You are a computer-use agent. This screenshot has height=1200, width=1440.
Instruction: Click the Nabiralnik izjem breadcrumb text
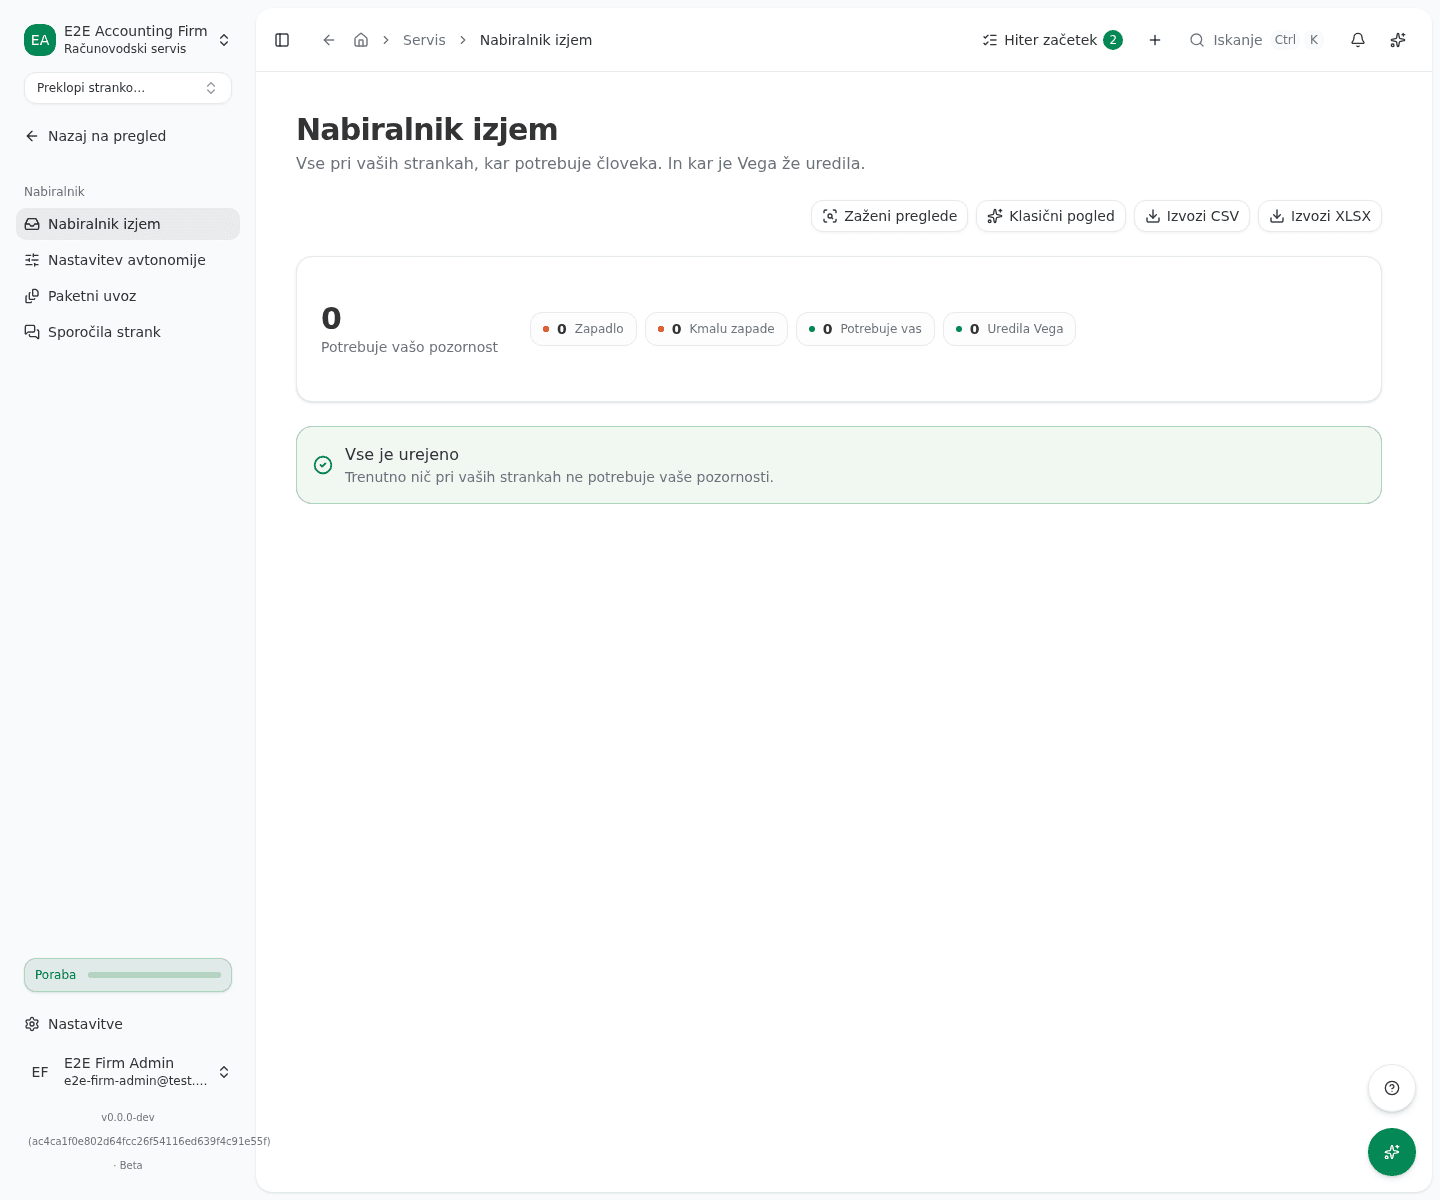click(x=536, y=40)
